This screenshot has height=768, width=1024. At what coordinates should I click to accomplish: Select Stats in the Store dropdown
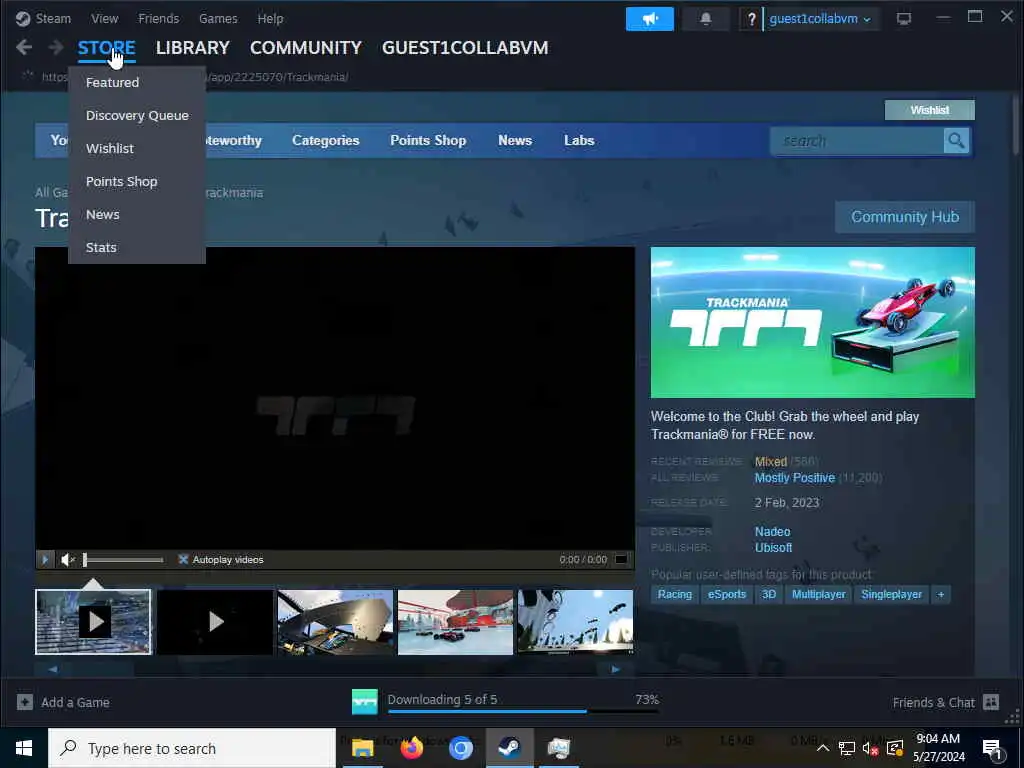coord(101,248)
